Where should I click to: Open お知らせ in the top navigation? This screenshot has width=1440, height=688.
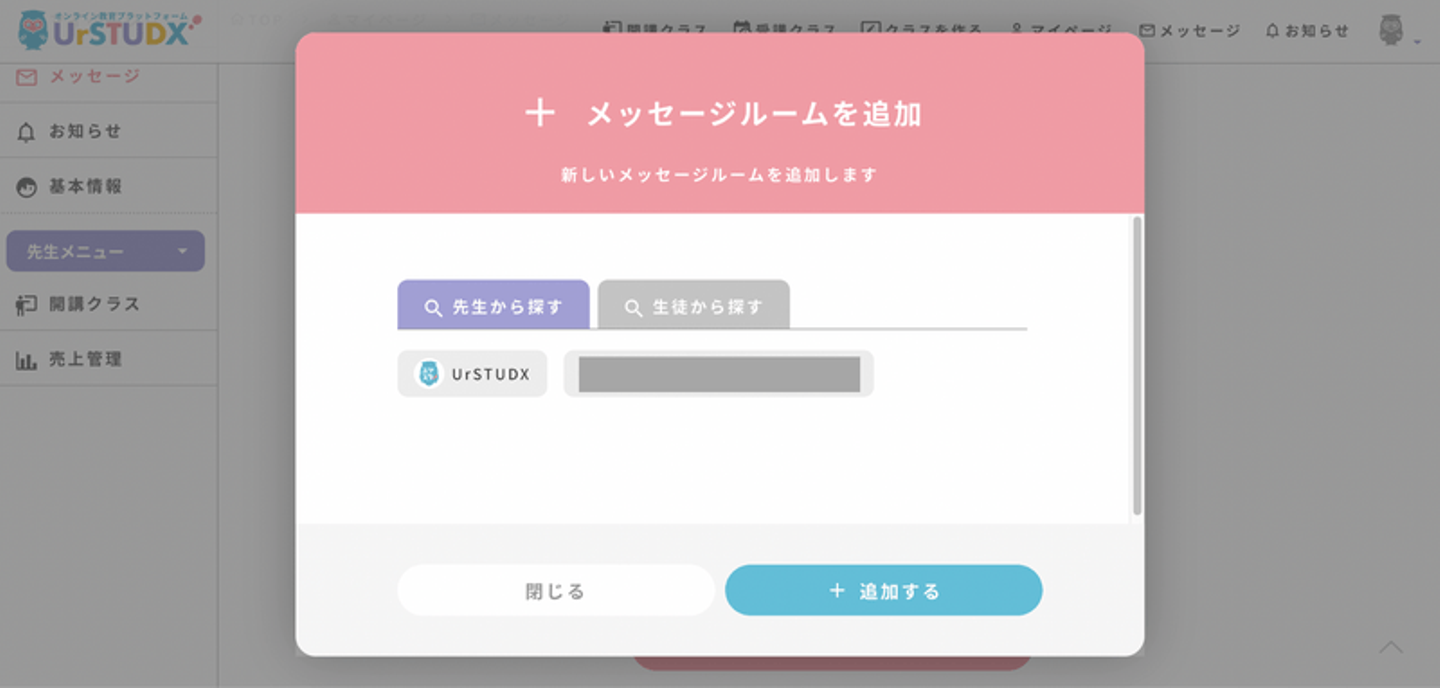[x=1307, y=31]
